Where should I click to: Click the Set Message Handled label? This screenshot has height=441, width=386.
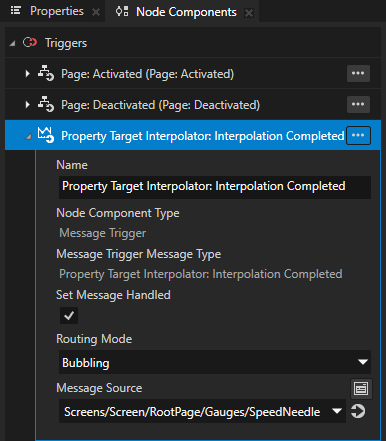113,295
